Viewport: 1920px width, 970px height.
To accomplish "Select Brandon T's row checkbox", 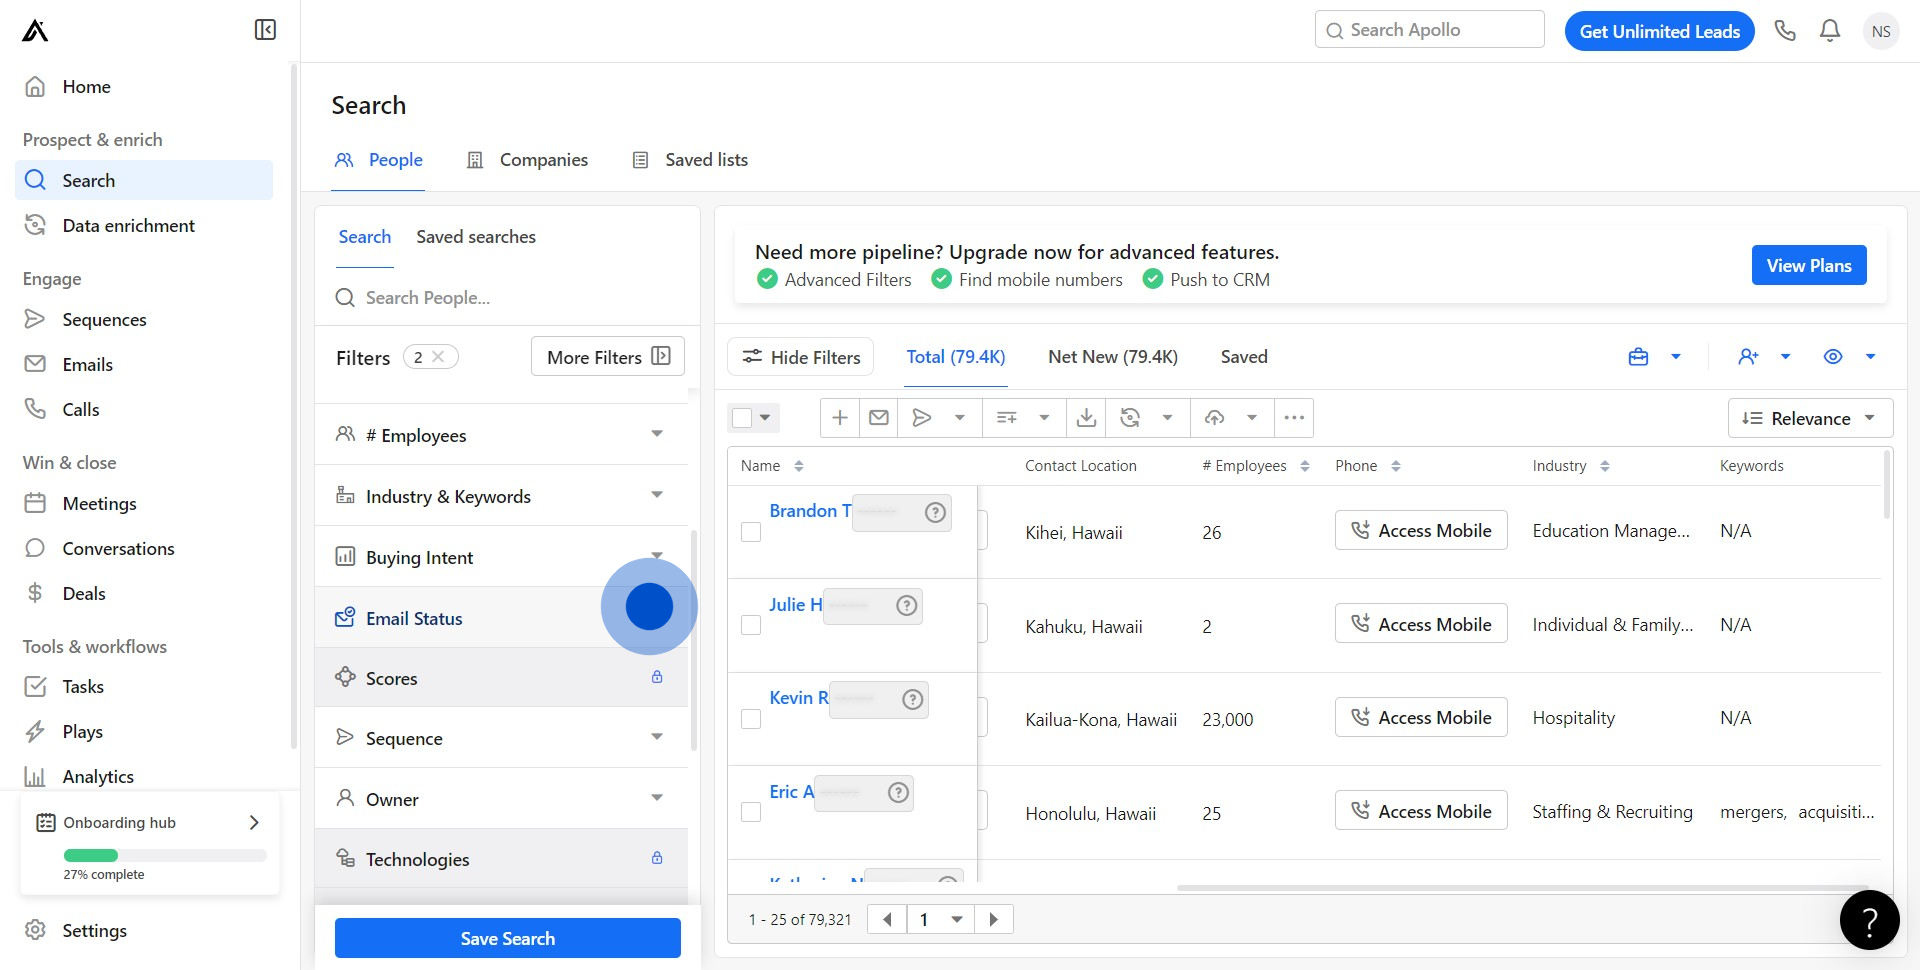I will (x=751, y=532).
